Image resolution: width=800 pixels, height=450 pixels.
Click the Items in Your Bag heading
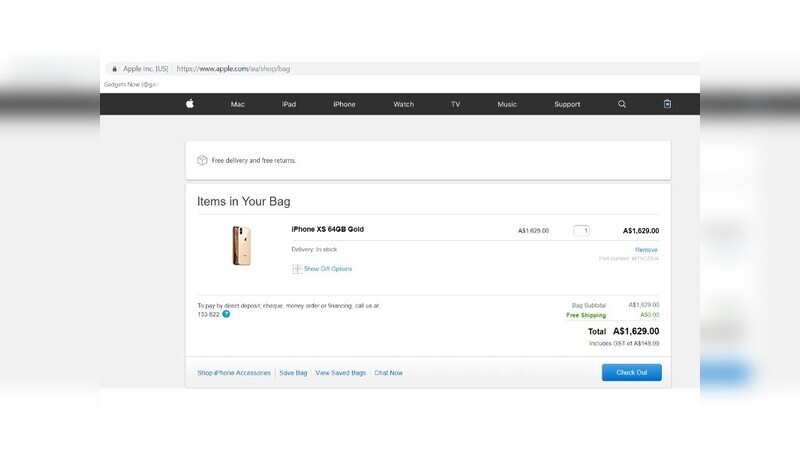coord(244,202)
